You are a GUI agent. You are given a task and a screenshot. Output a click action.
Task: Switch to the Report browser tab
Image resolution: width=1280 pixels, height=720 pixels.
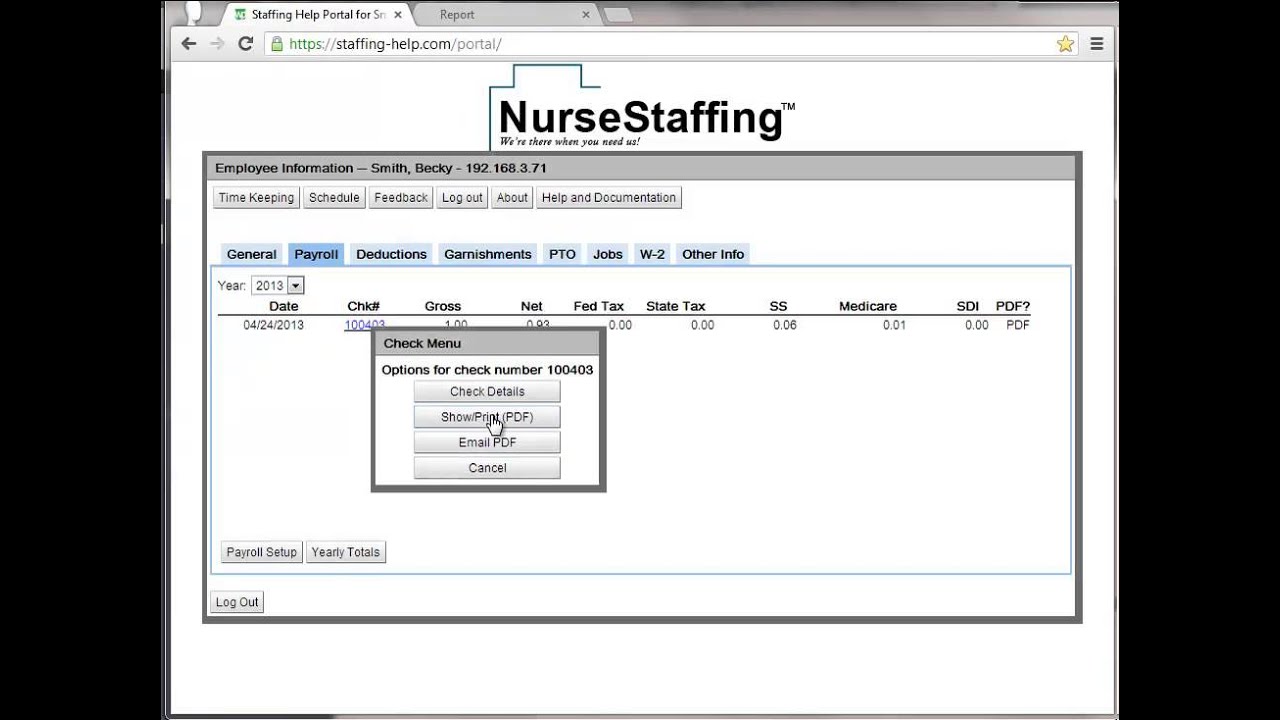[x=505, y=15]
